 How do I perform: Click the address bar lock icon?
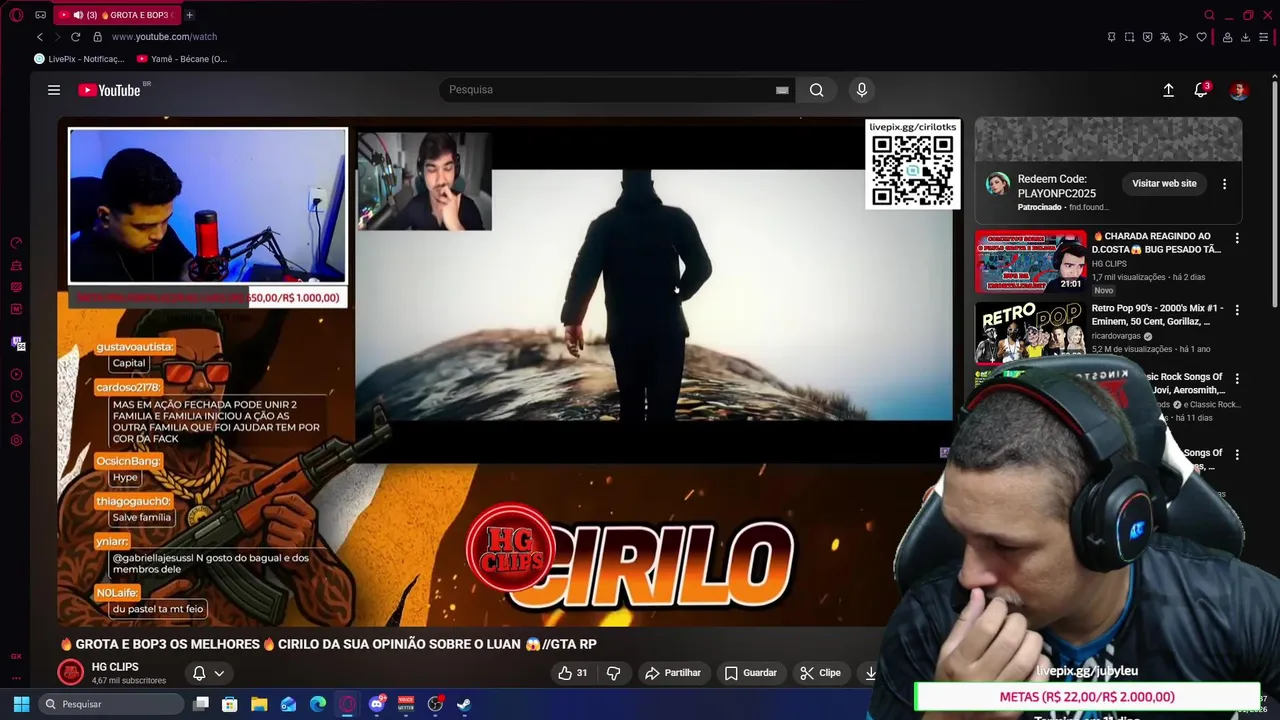tap(97, 37)
